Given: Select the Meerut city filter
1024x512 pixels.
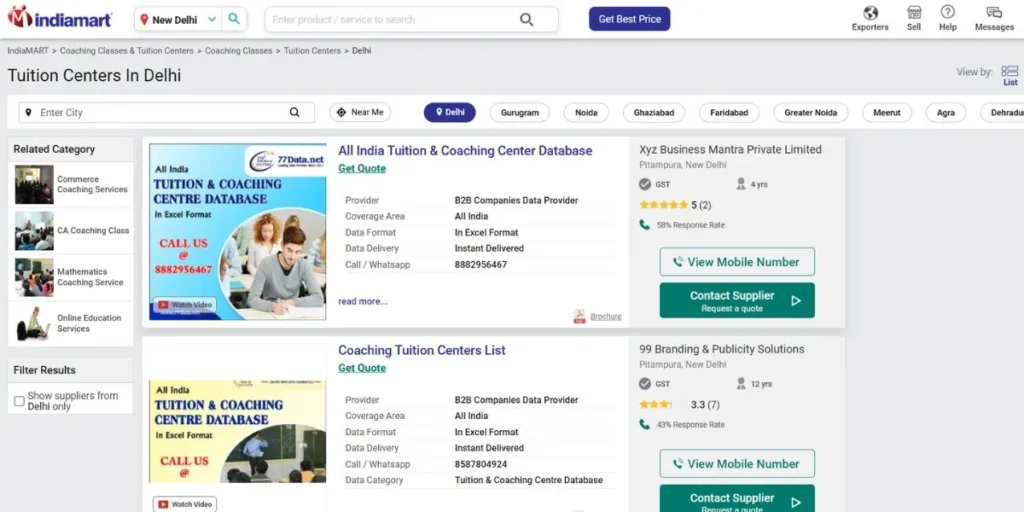Looking at the screenshot, I should [887, 112].
